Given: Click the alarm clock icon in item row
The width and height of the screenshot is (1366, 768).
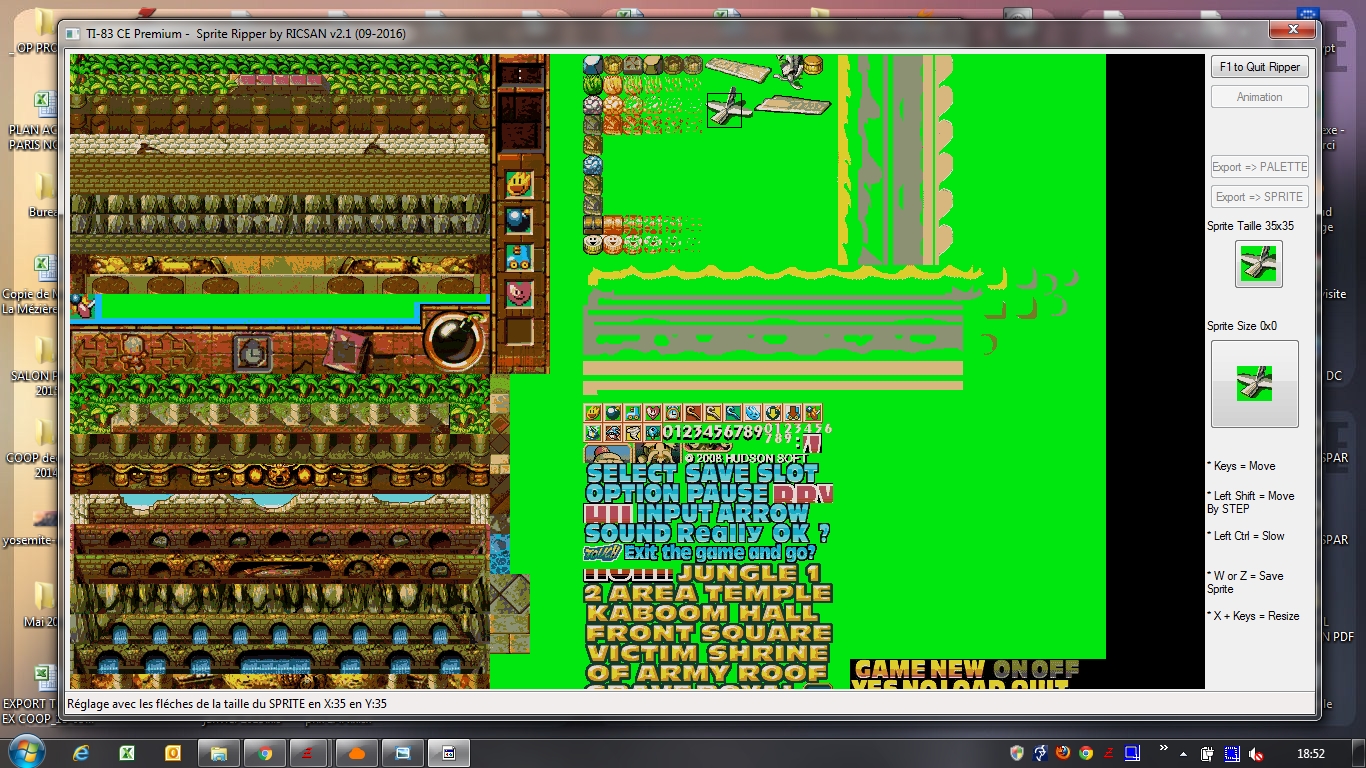Looking at the screenshot, I should click(672, 413).
